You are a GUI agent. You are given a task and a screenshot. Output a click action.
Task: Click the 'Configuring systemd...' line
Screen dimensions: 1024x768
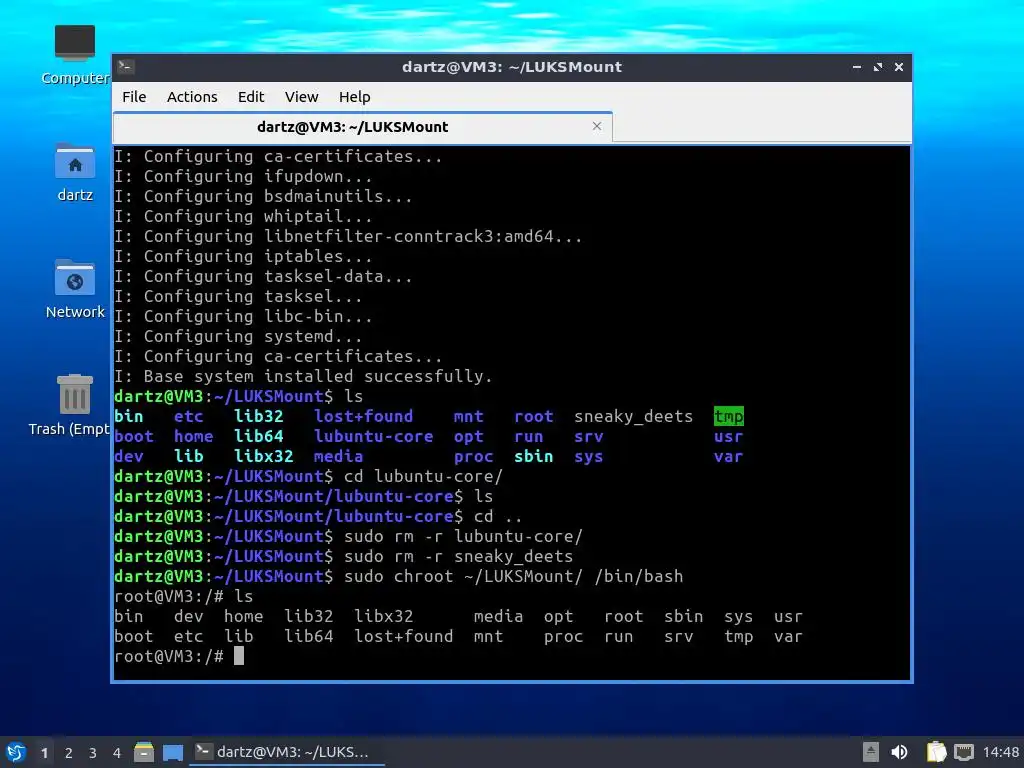[x=238, y=336]
